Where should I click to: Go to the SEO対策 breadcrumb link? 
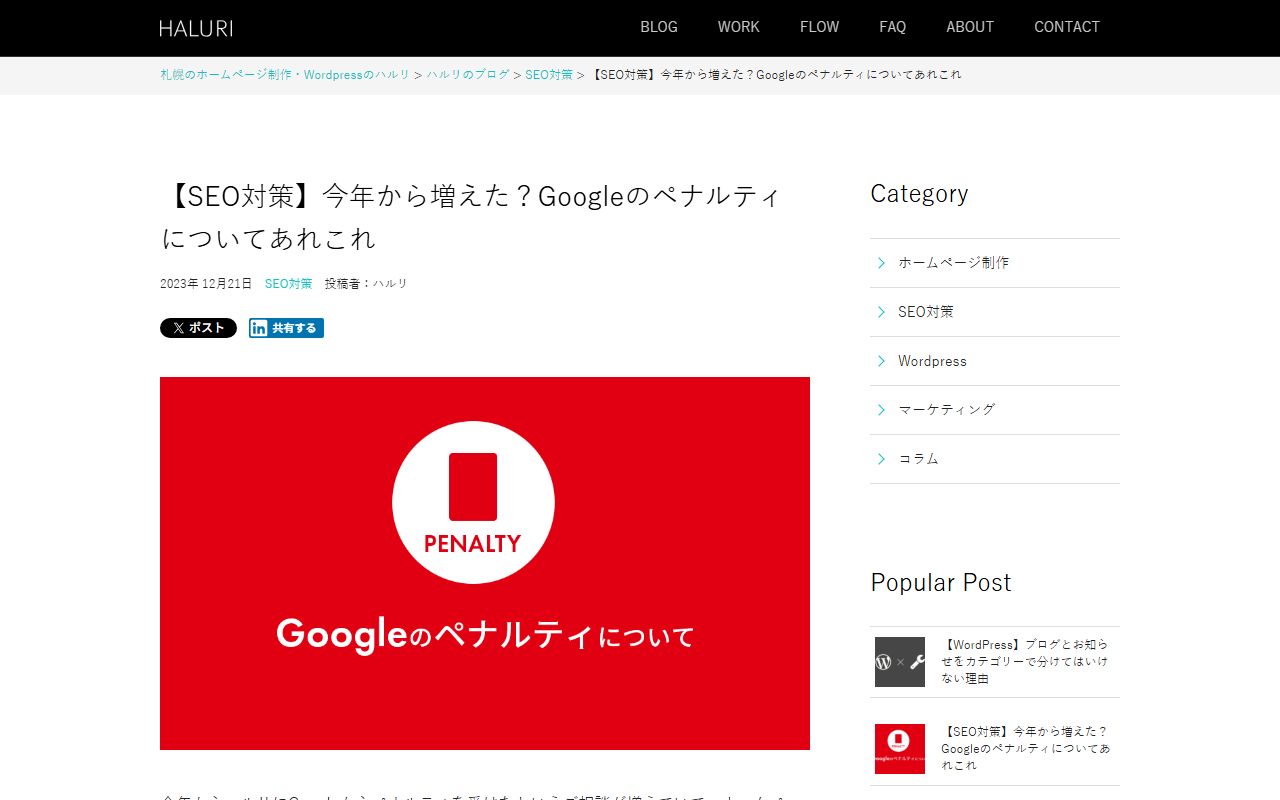(x=549, y=75)
